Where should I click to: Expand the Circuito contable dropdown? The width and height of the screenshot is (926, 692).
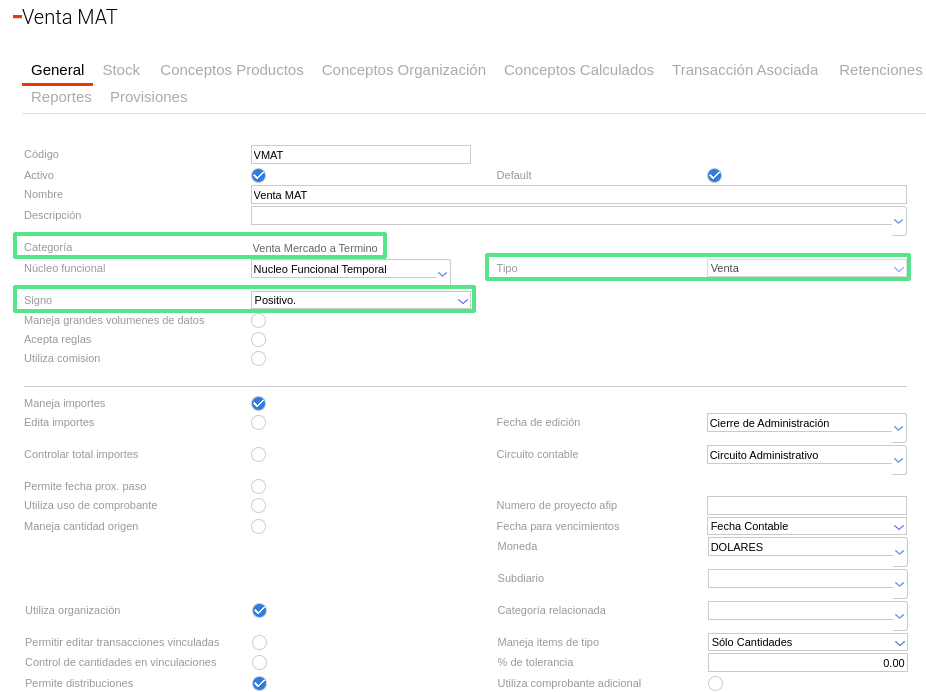pos(898,460)
